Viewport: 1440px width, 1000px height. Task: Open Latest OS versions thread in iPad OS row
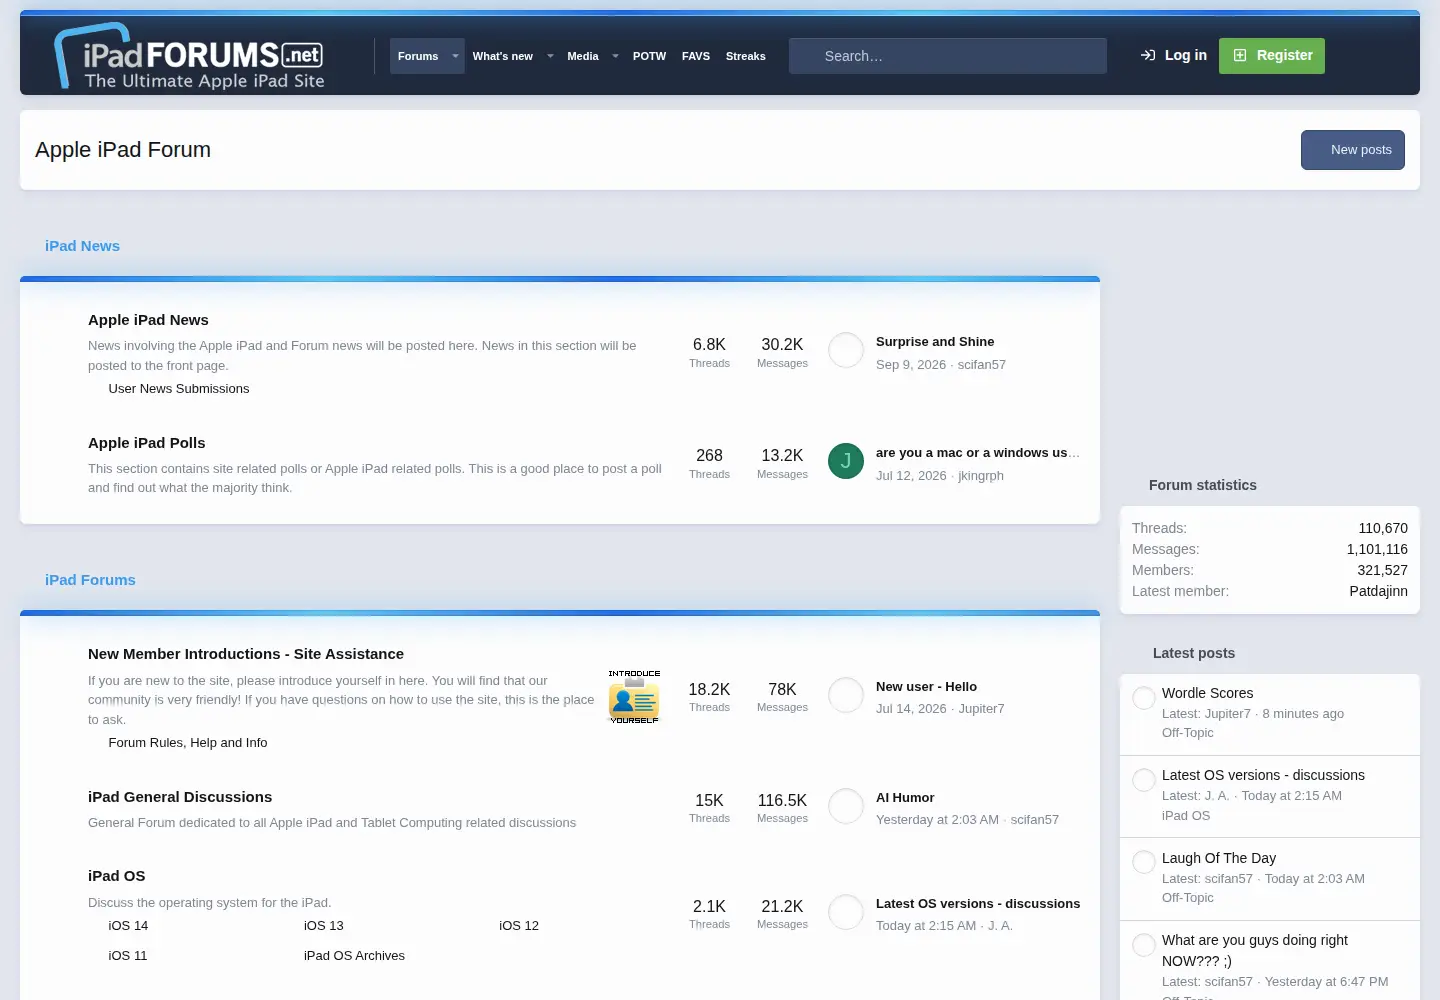coord(978,904)
